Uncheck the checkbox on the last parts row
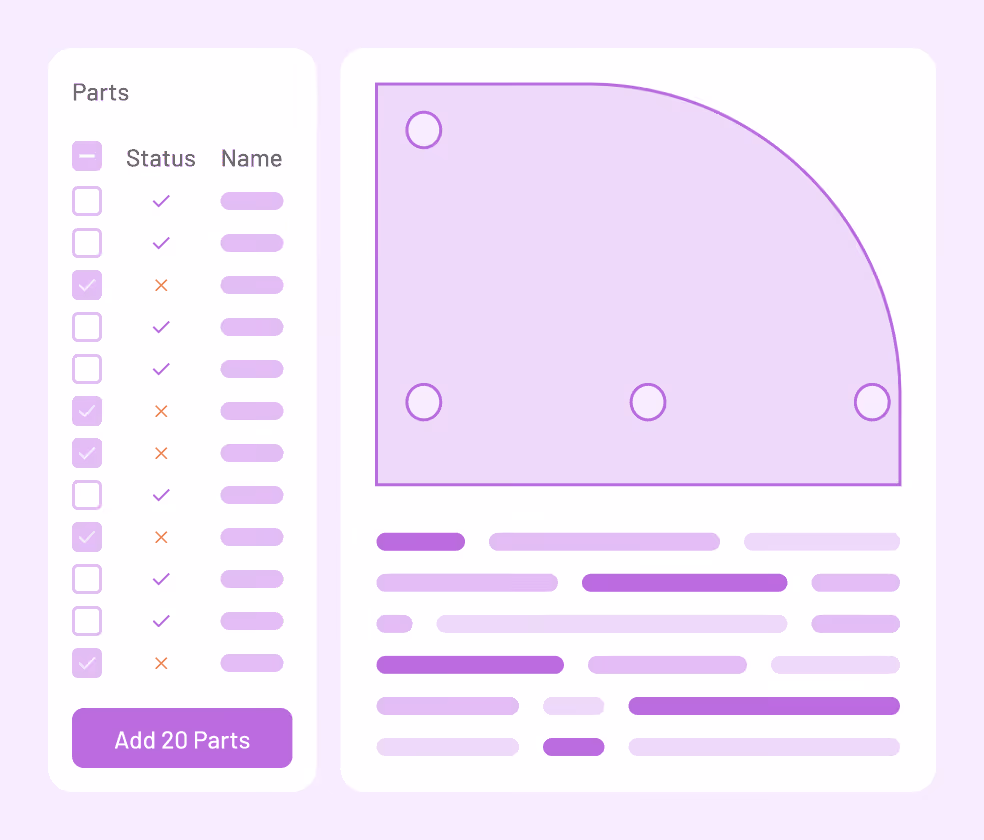 (x=87, y=663)
